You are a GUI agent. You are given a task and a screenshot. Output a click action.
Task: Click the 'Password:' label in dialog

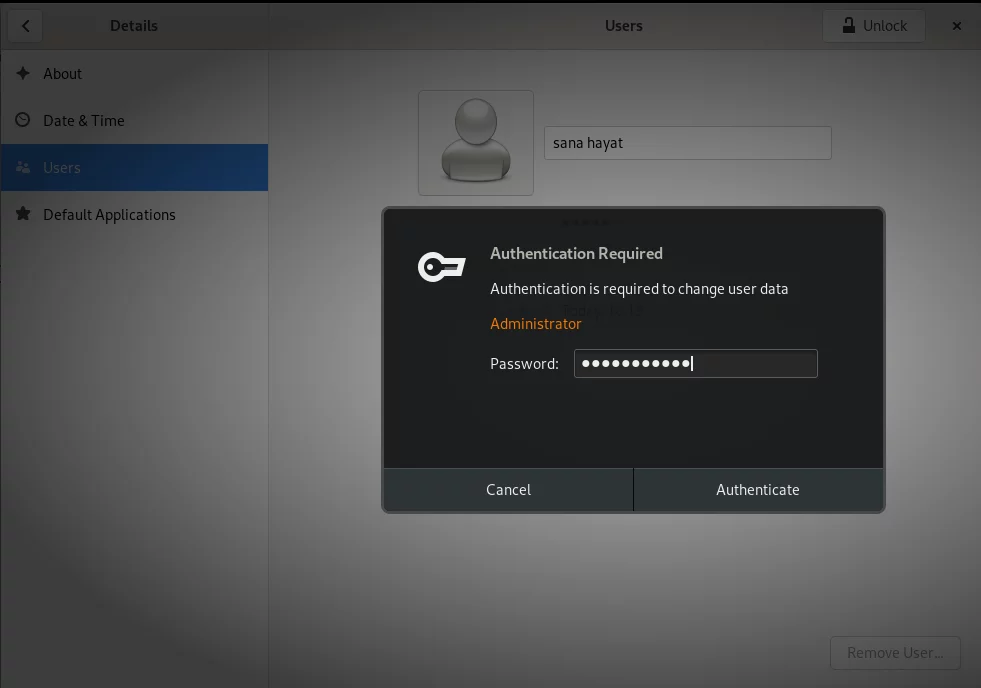click(x=524, y=364)
